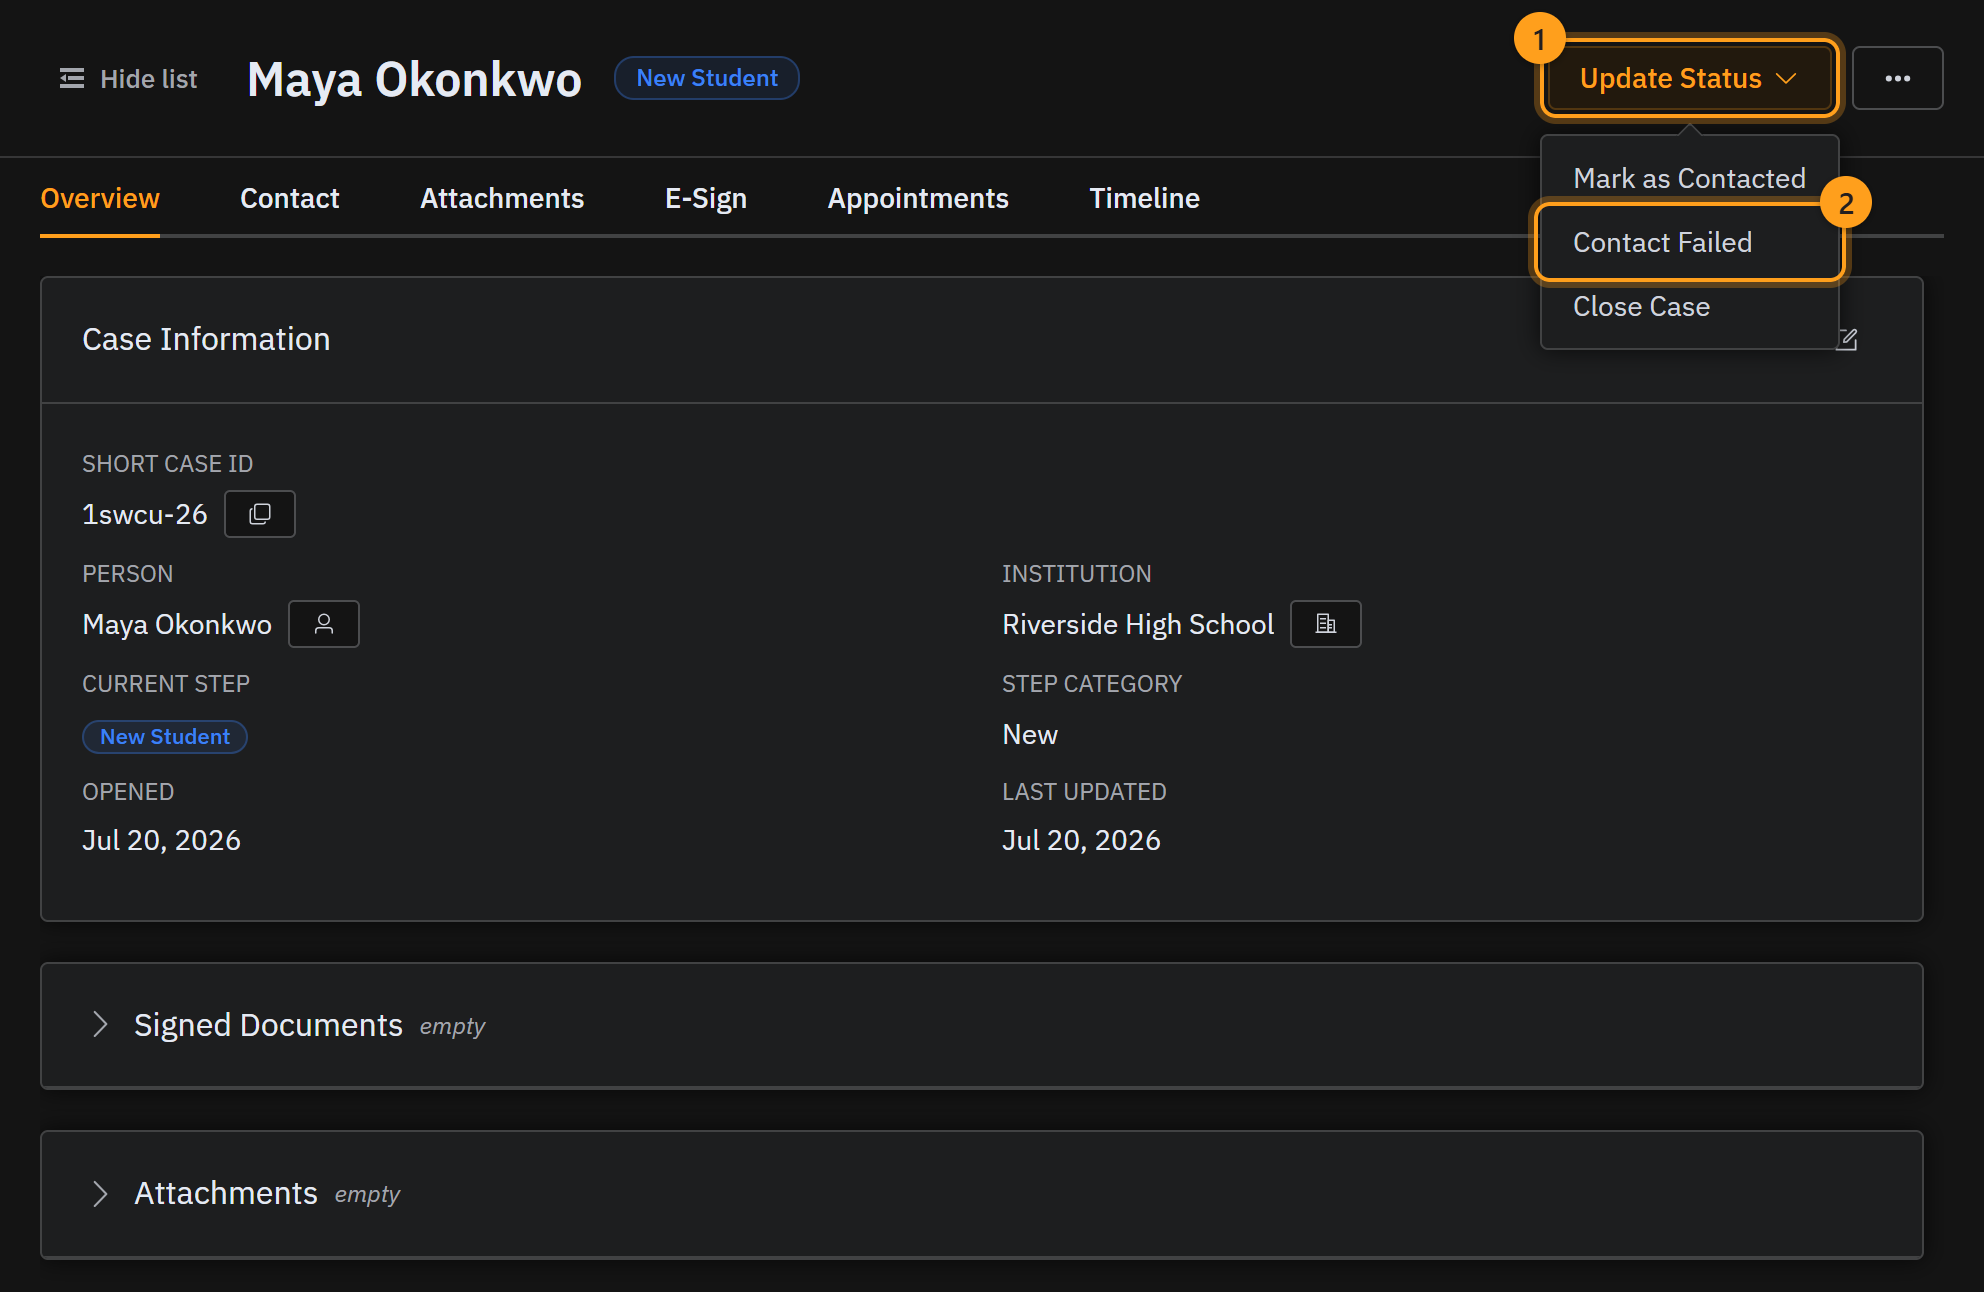Click the Hide list menu icon

coord(72,78)
